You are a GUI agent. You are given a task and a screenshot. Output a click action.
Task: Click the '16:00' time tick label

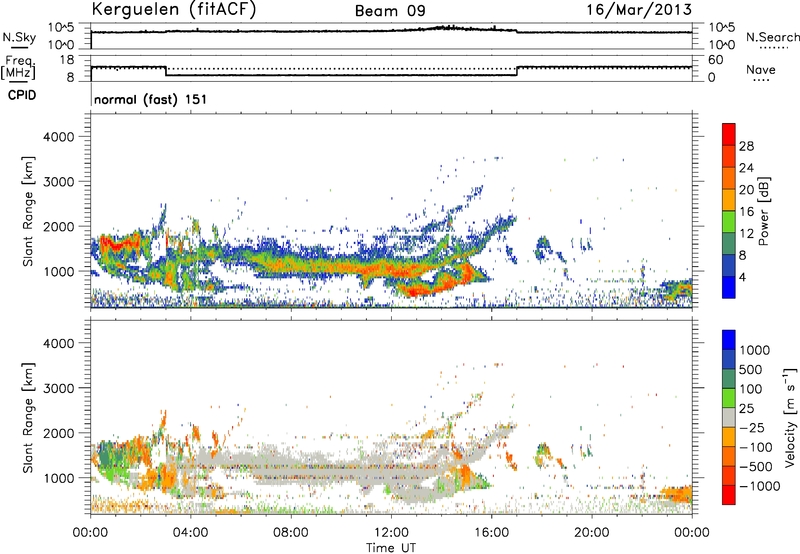(491, 533)
